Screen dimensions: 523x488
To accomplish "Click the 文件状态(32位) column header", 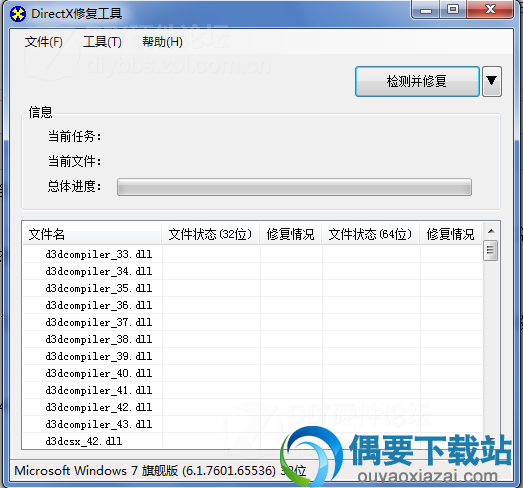I will point(210,234).
